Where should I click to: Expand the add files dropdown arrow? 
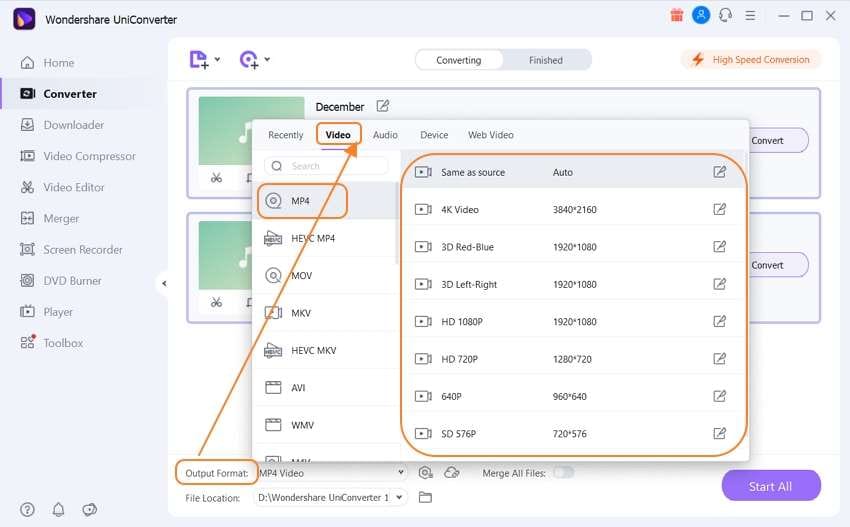tap(217, 59)
